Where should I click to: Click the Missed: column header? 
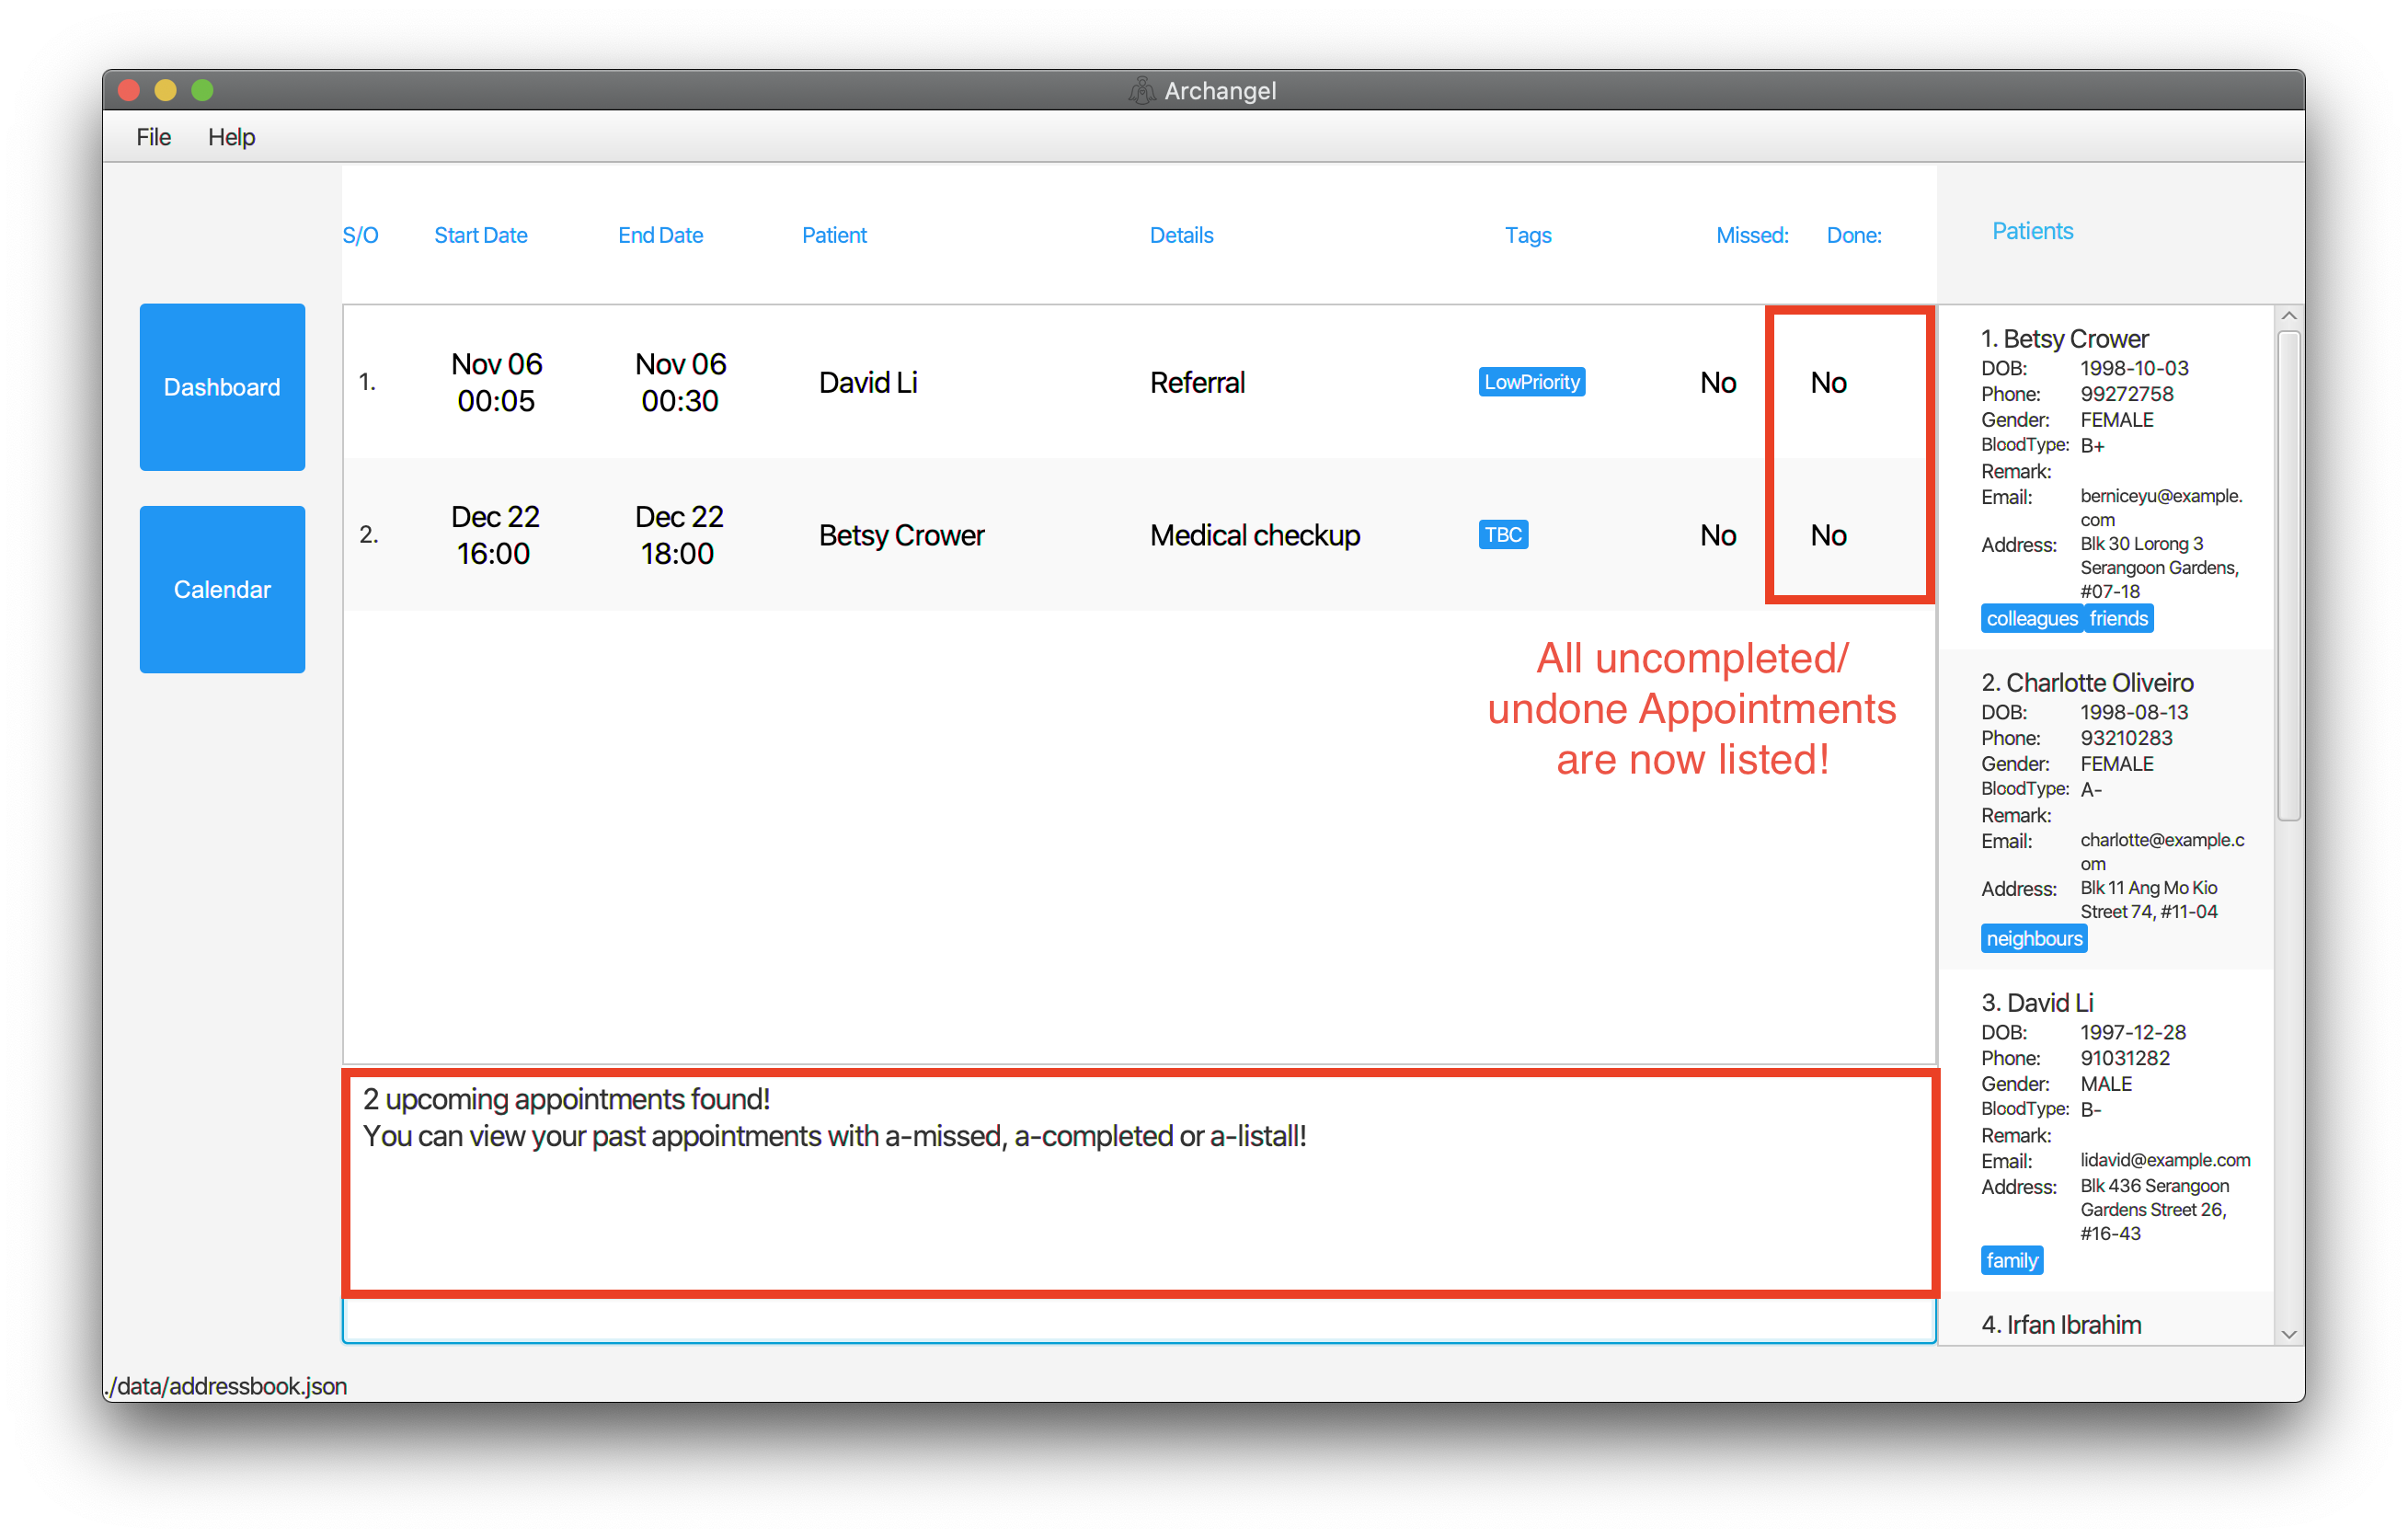pos(1752,235)
